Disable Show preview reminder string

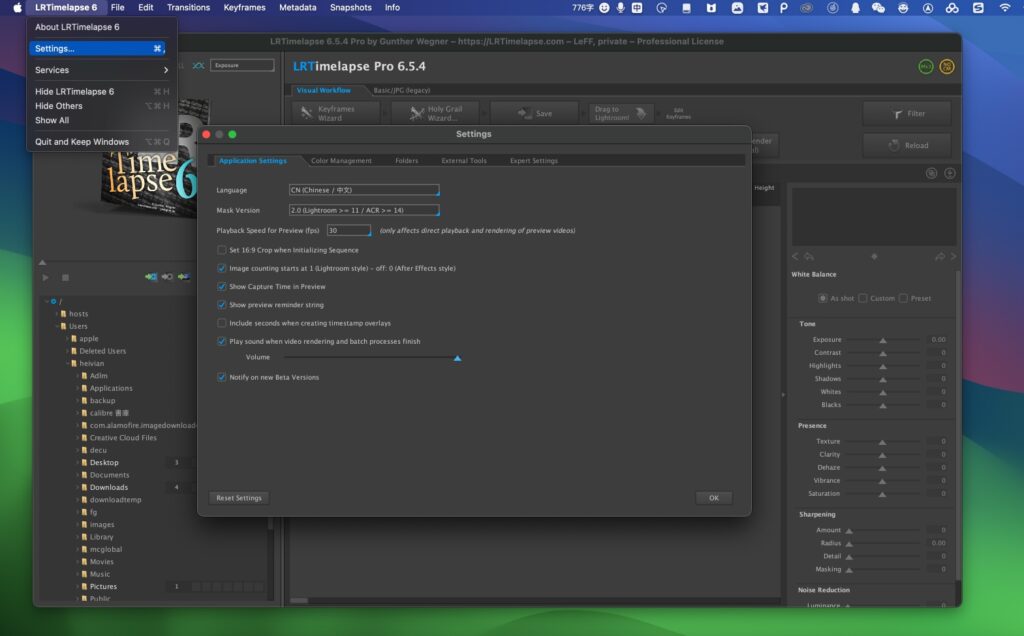(x=222, y=304)
